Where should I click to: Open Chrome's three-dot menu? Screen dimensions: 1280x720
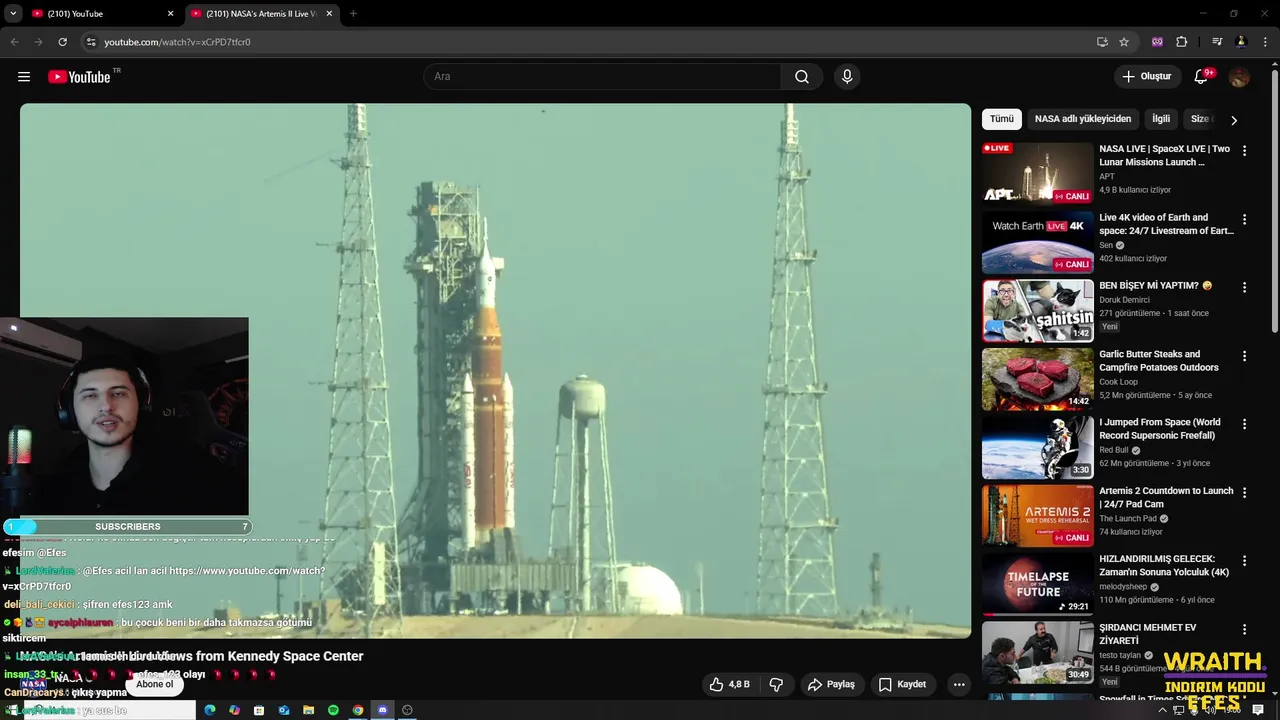pos(1265,42)
